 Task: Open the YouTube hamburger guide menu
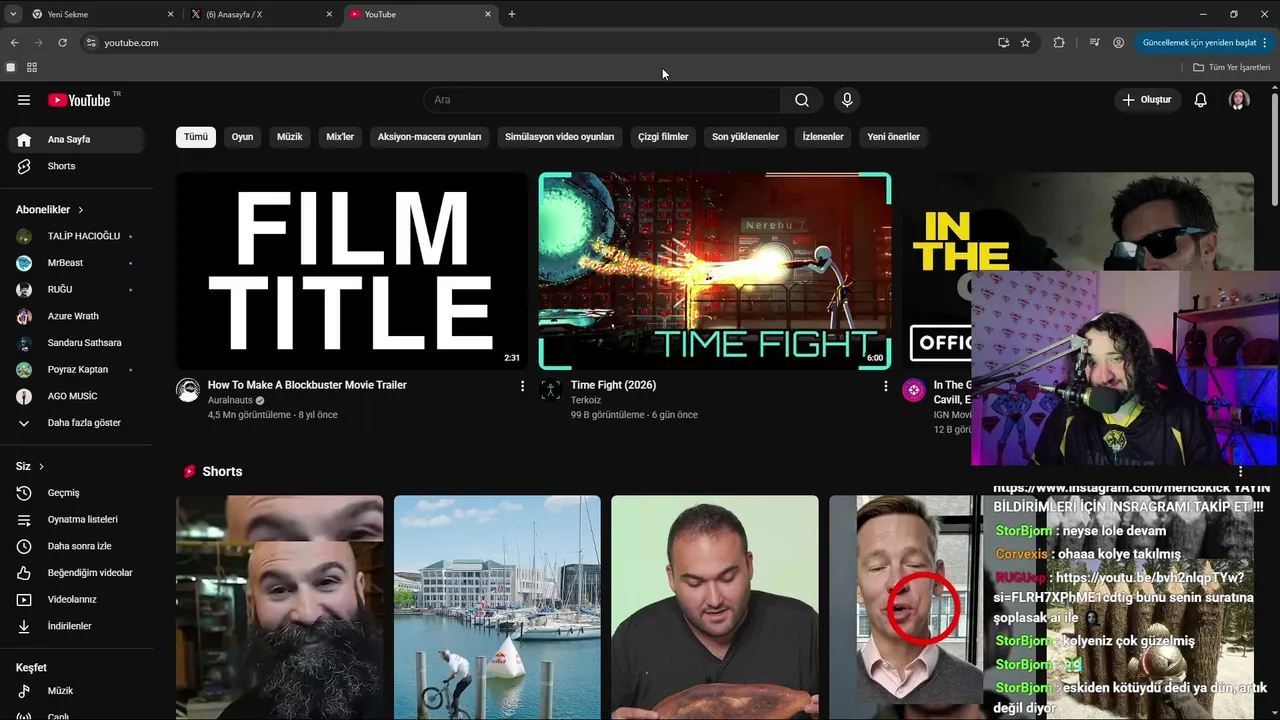tap(24, 100)
